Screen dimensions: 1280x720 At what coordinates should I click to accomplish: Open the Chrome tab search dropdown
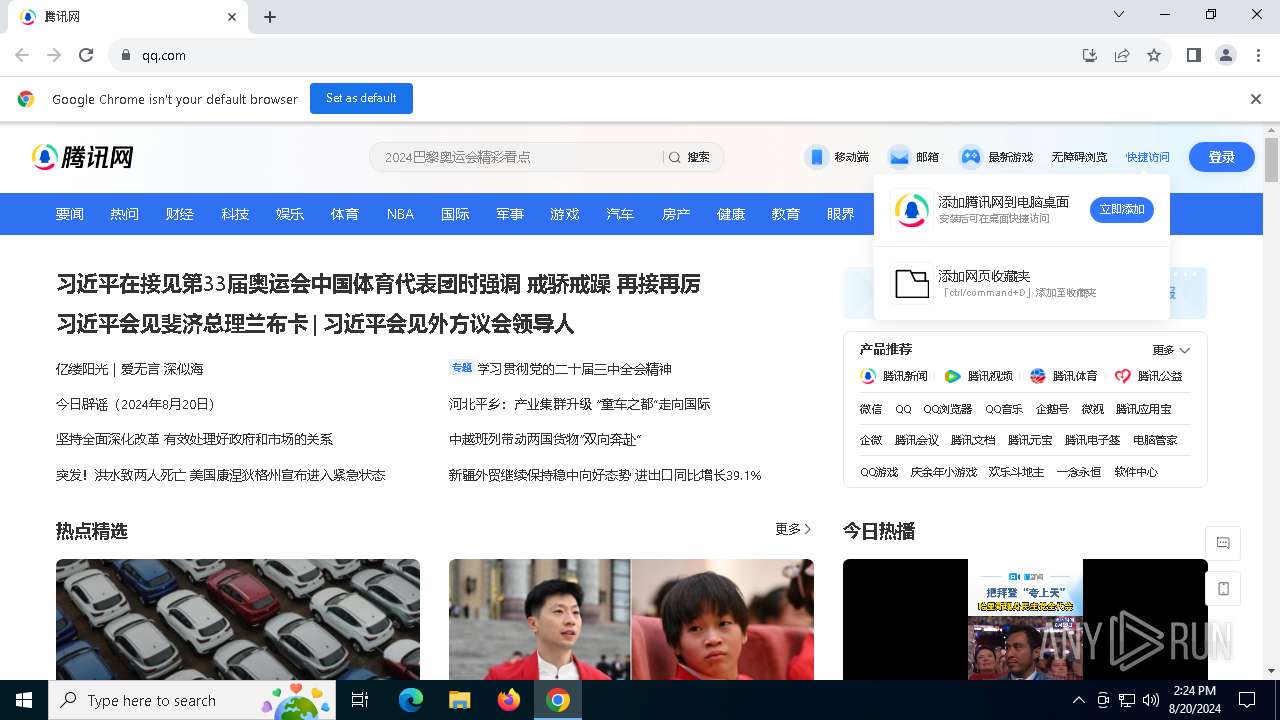(1119, 15)
